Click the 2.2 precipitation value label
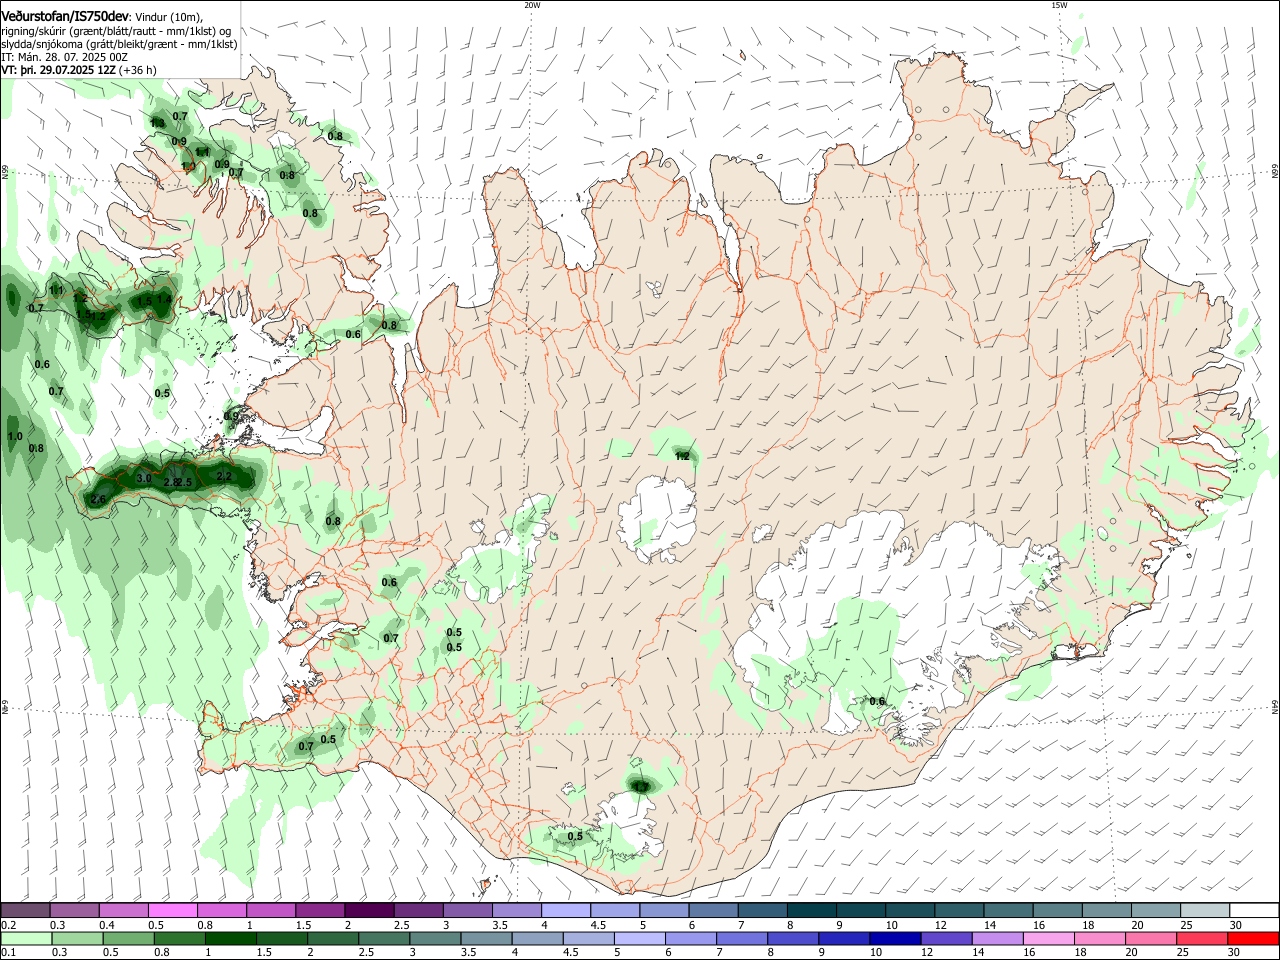Viewport: 1280px width, 960px height. (x=224, y=477)
